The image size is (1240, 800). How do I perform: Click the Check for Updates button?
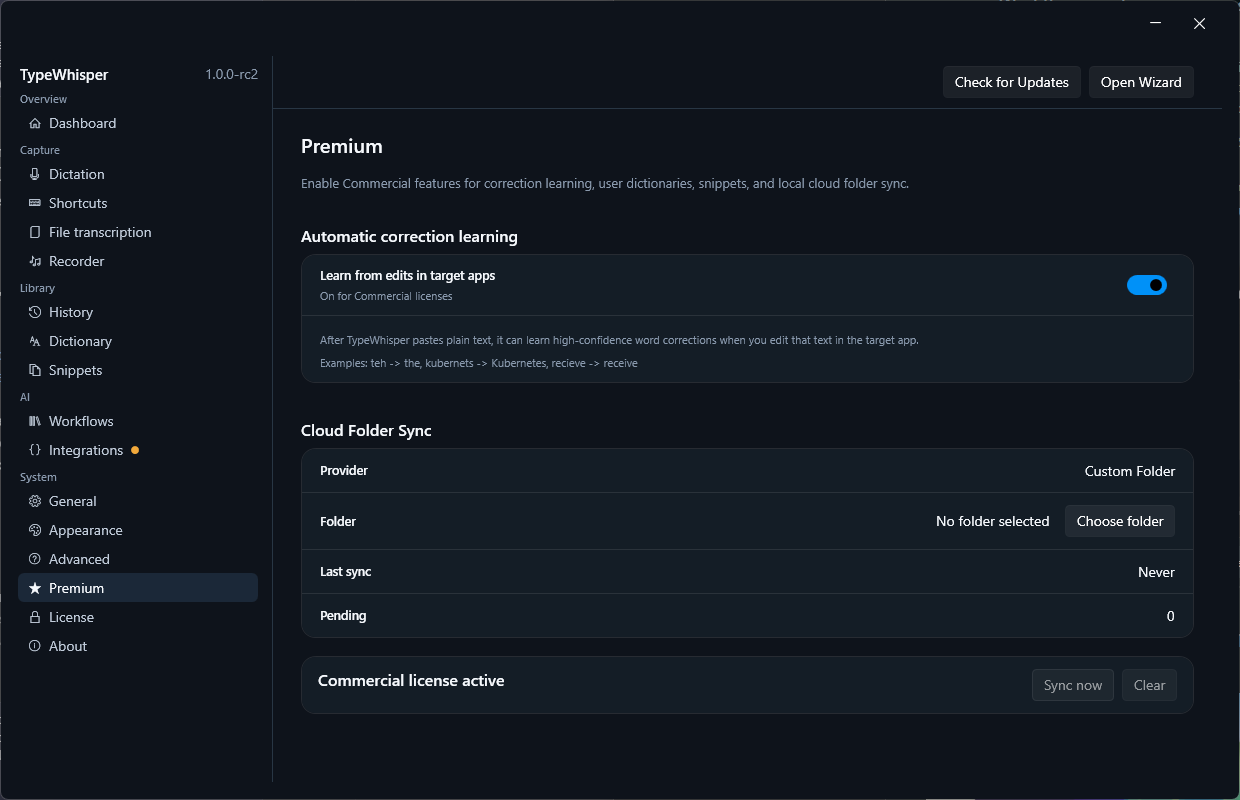(1012, 82)
